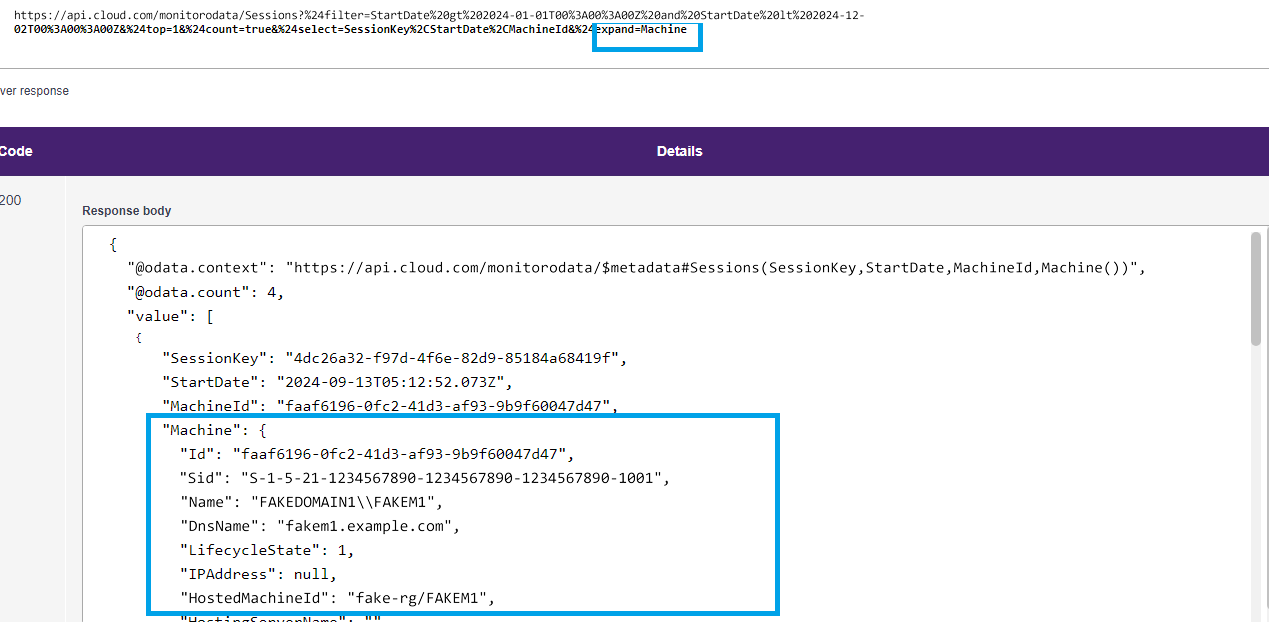Image resolution: width=1269 pixels, height=622 pixels.
Task: Select the "HostedMachineId" fake-rg/FAKEM1 line
Action: point(338,598)
